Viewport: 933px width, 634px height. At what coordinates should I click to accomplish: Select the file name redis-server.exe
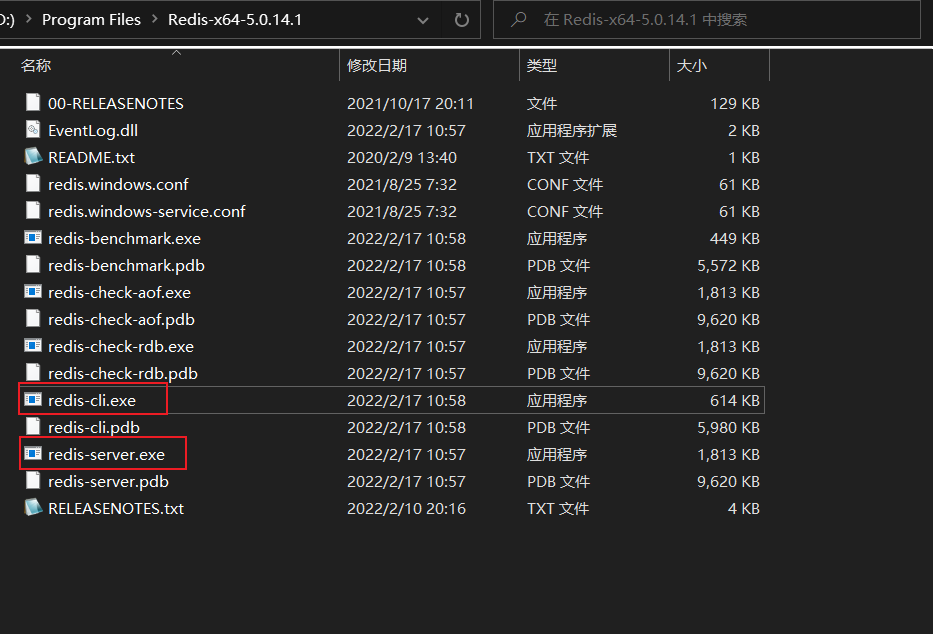click(107, 454)
